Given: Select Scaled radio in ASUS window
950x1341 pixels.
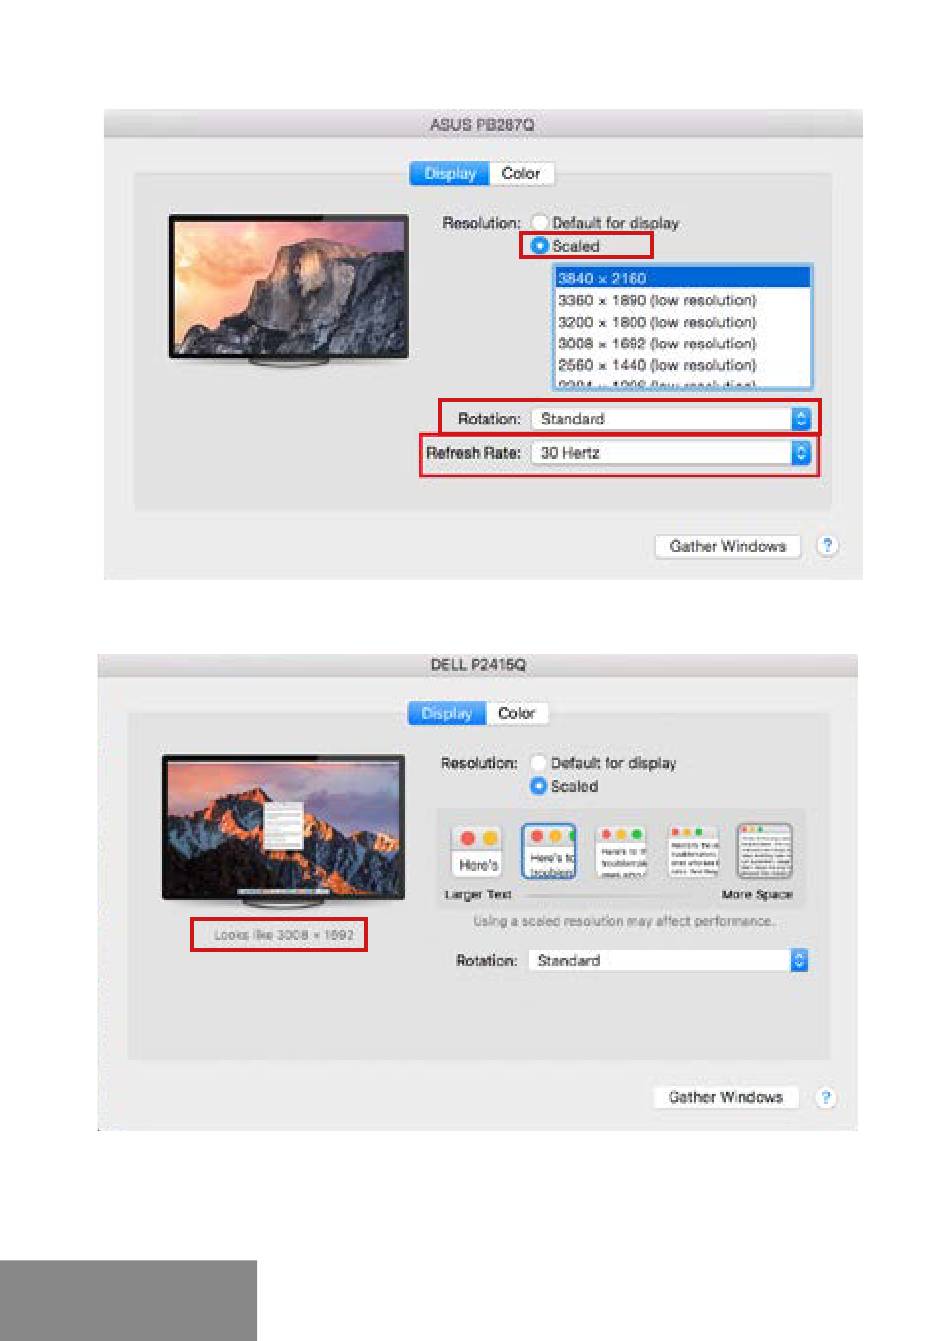Looking at the screenshot, I should [540, 245].
